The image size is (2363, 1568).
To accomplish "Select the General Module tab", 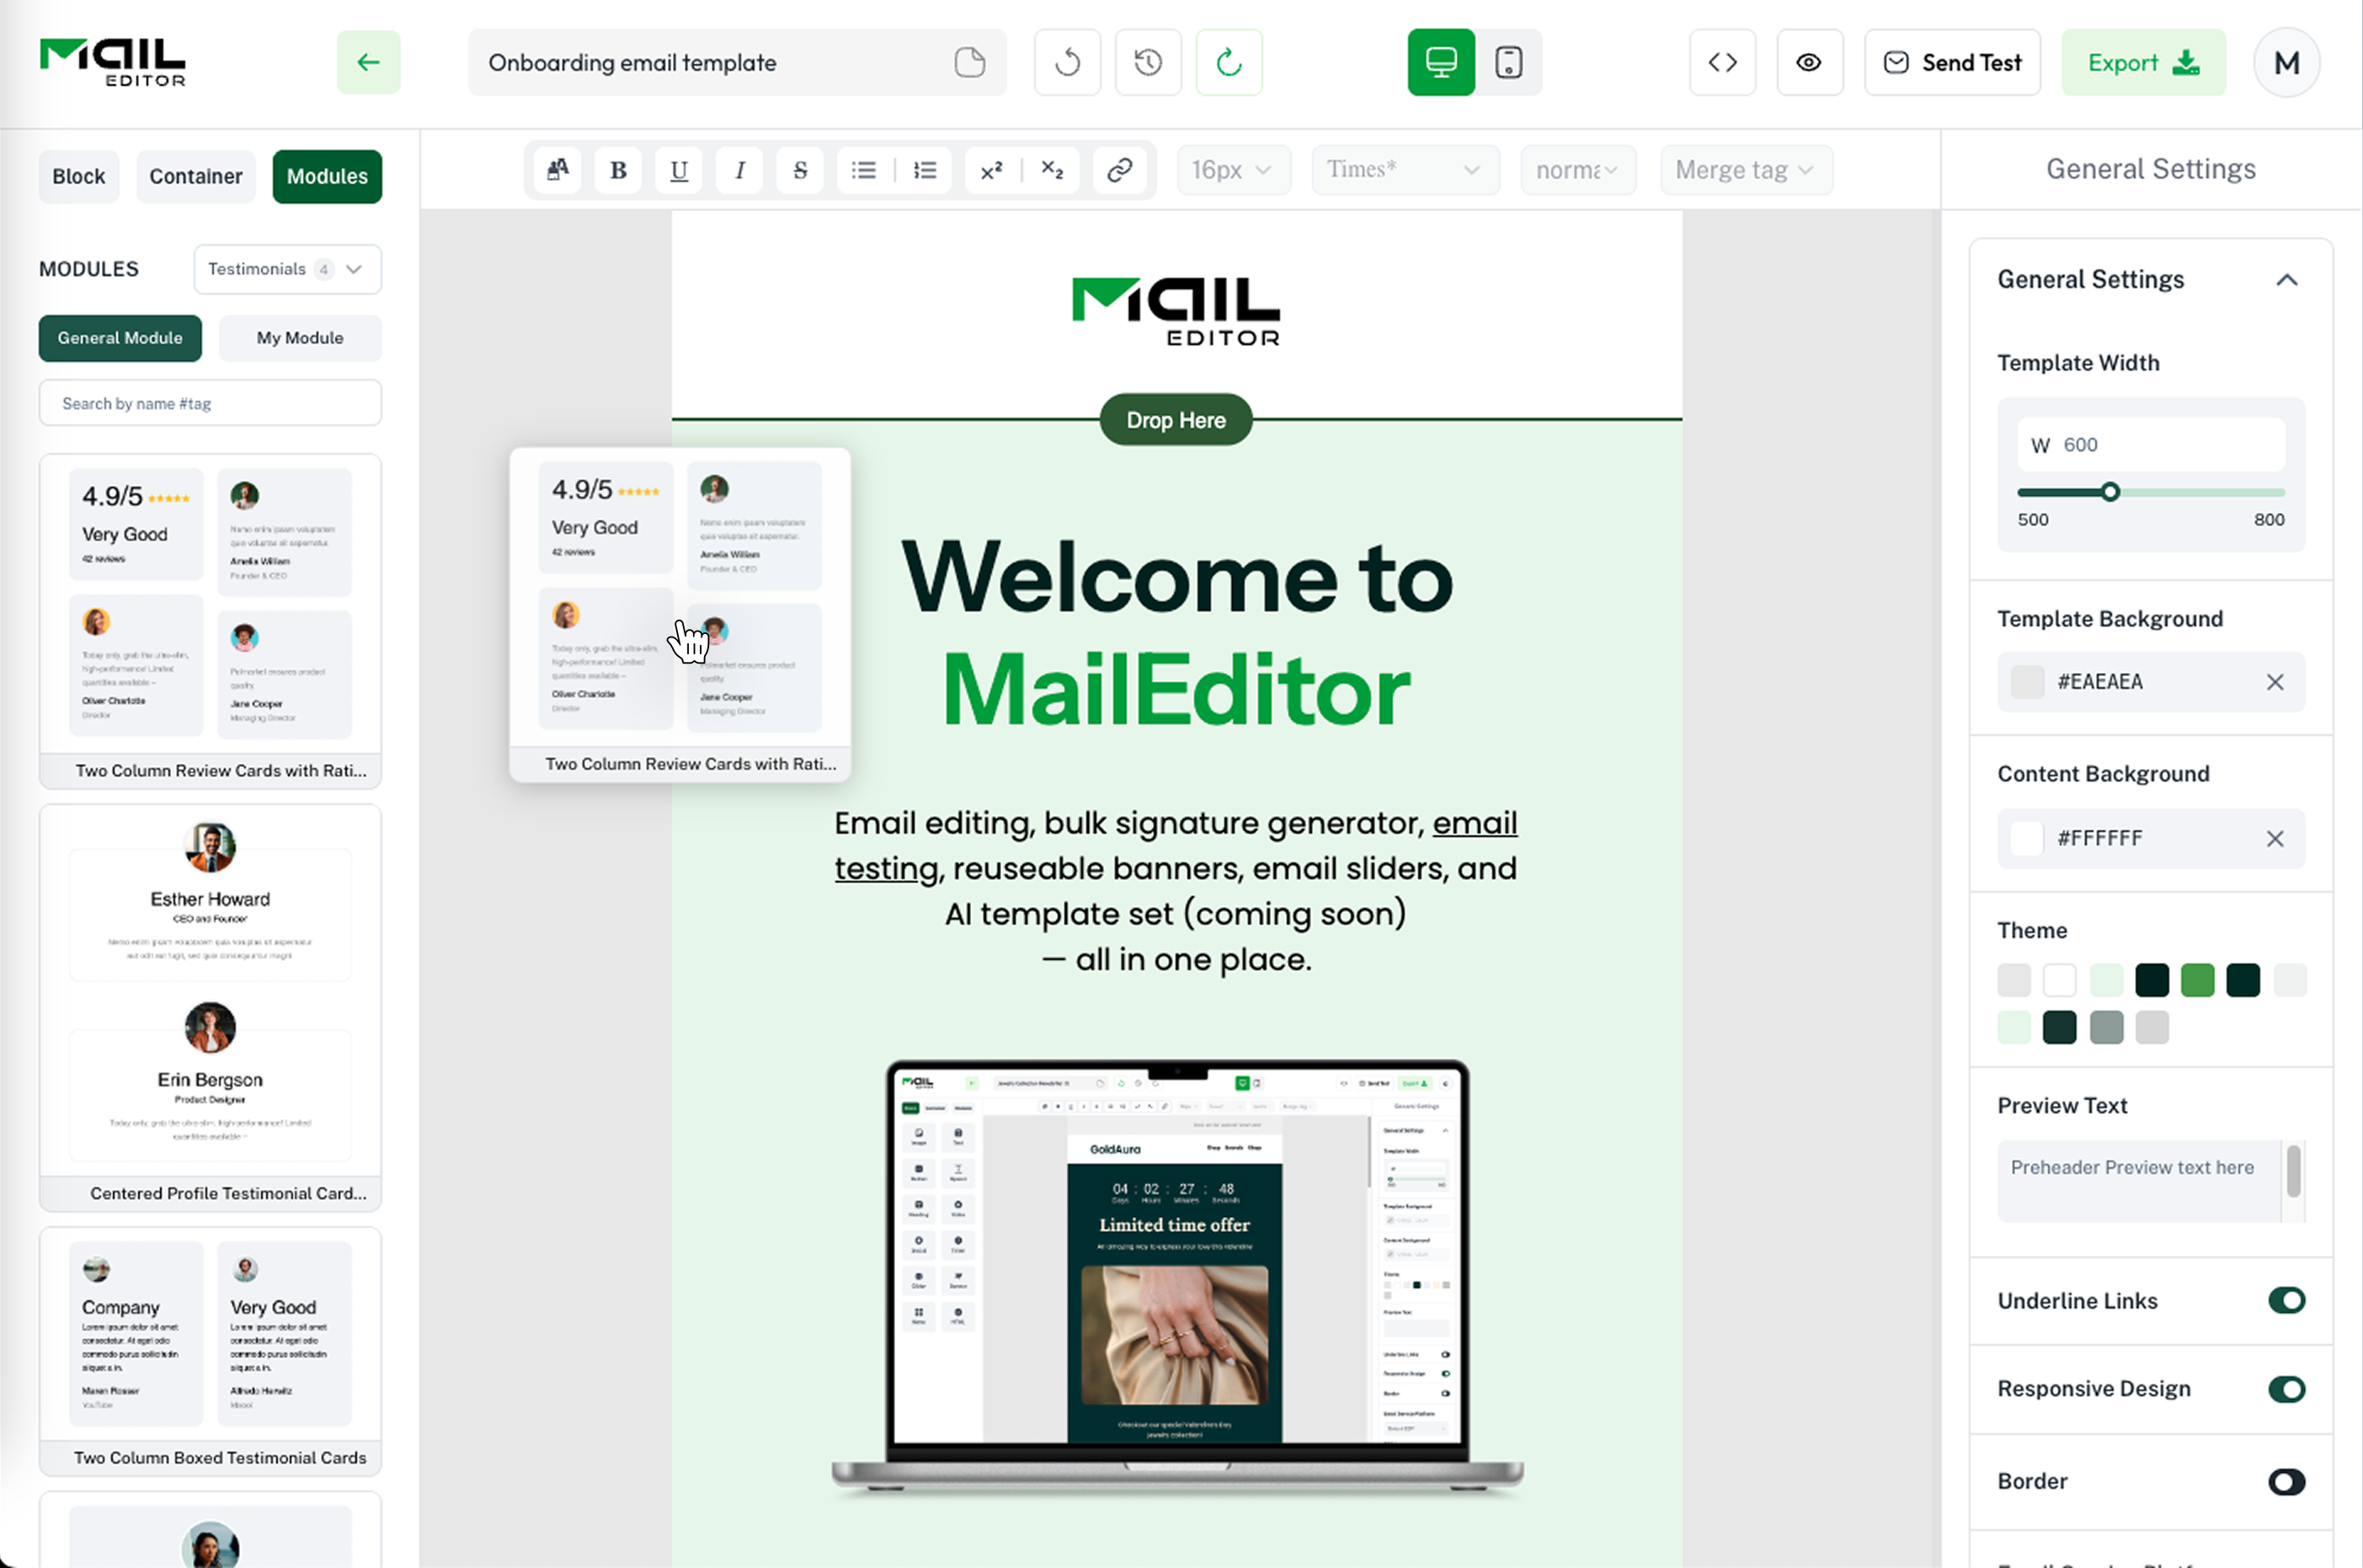I will 120,338.
